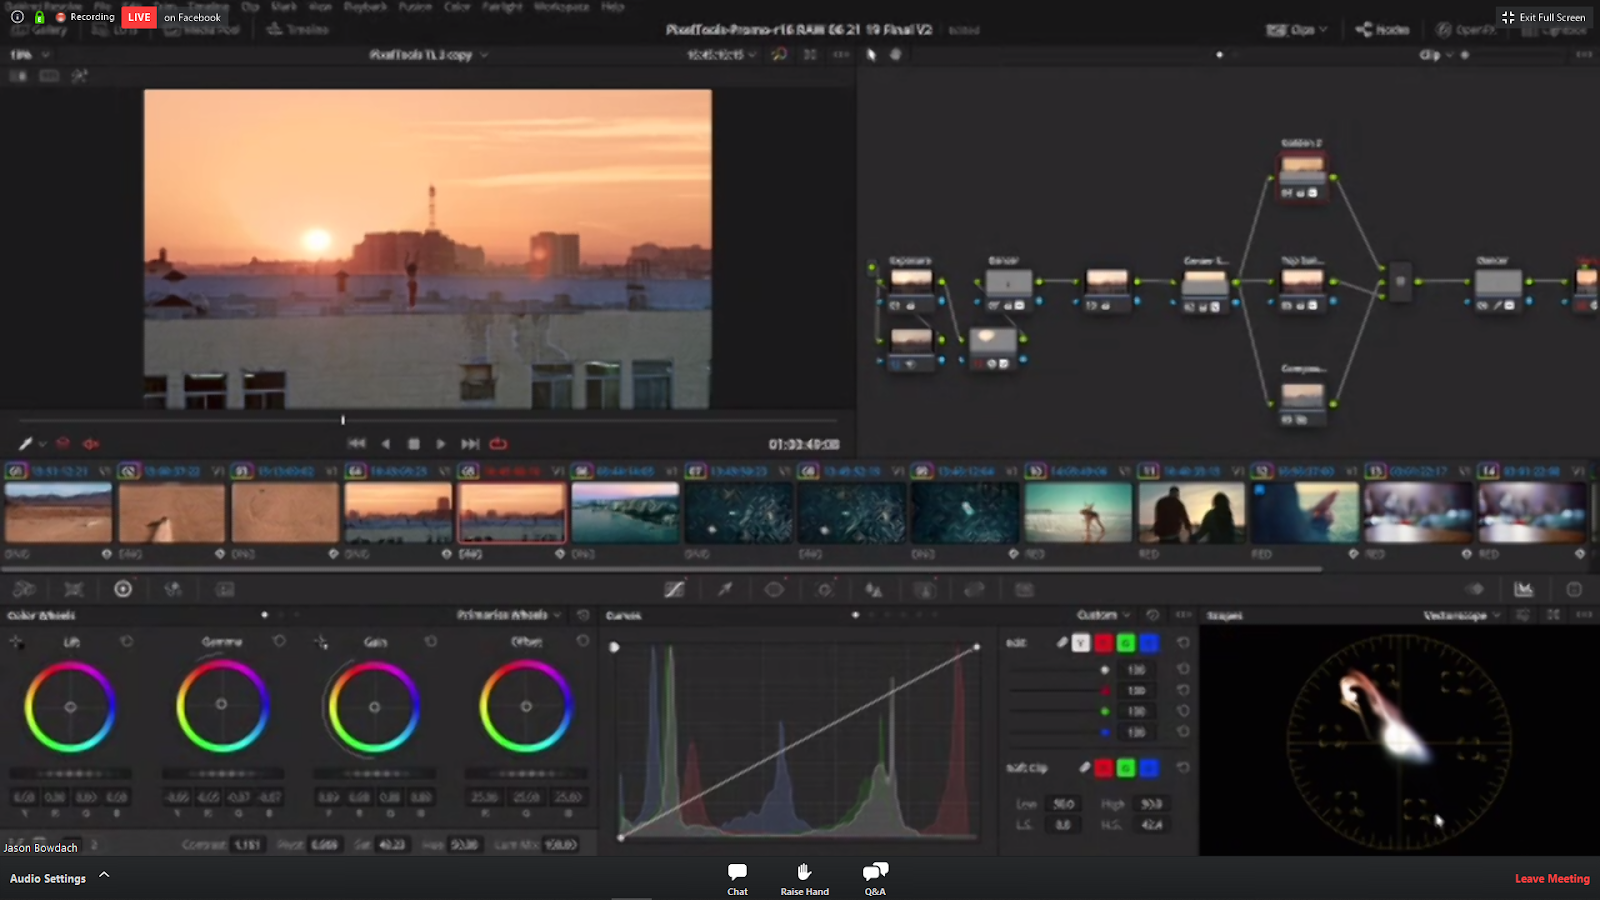
Task: Toggle loop playback in viewer
Action: (498, 444)
